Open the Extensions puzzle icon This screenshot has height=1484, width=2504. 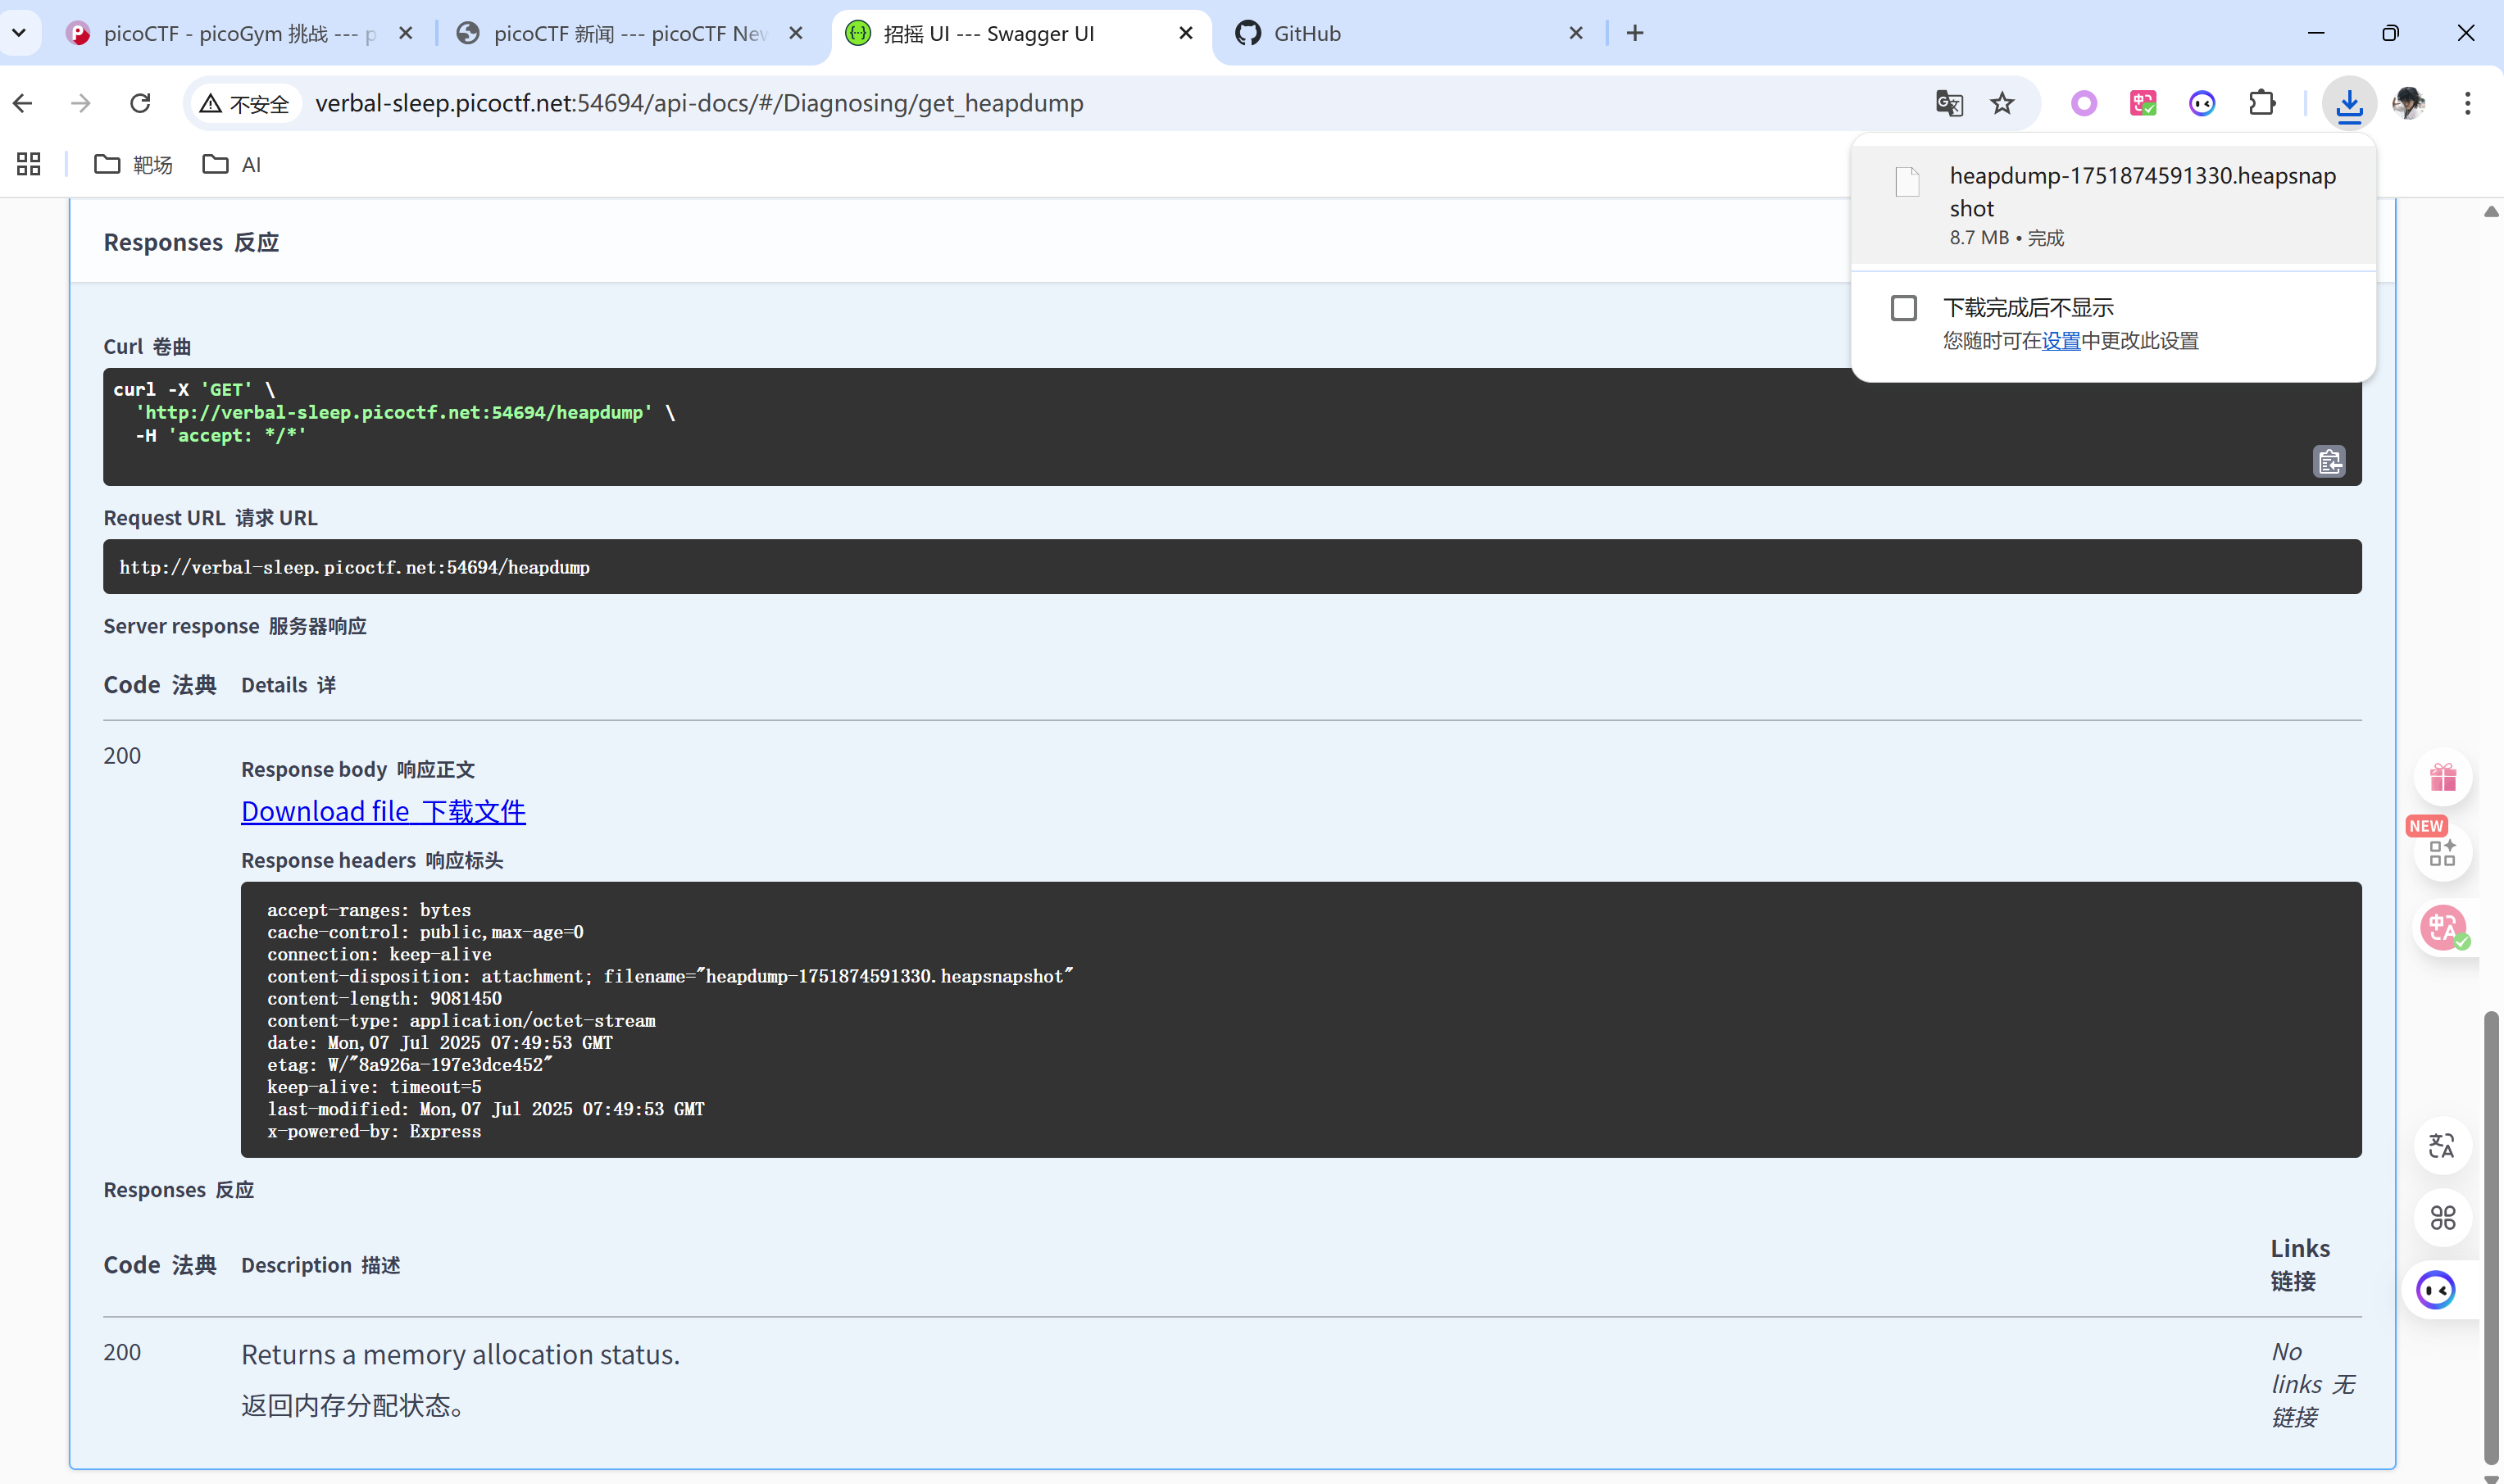pos(2262,103)
